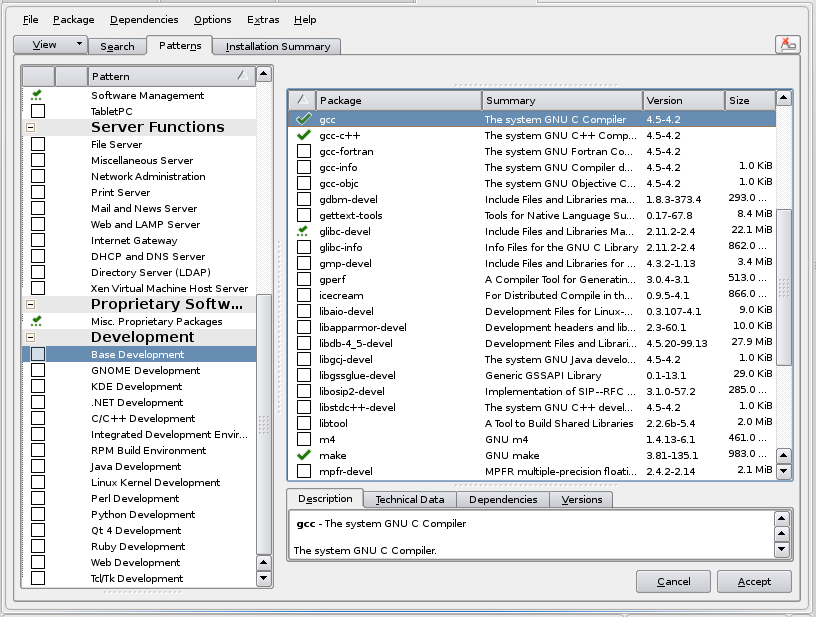Click the Software Management pattern status icon
Image resolution: width=816 pixels, height=617 pixels.
[36, 95]
